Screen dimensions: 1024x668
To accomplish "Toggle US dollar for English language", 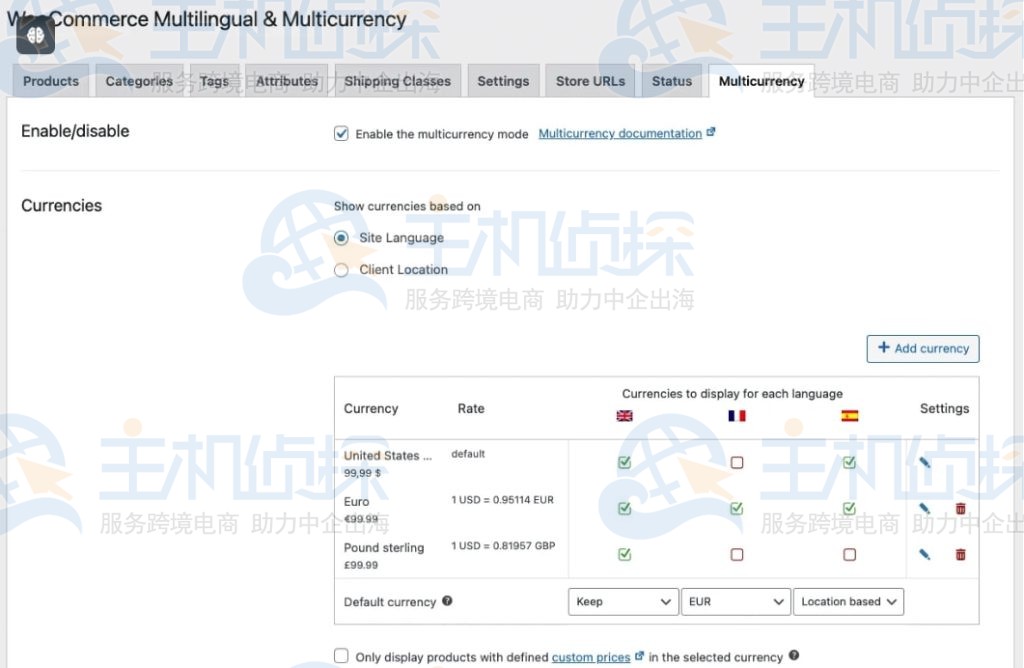I will tap(624, 462).
